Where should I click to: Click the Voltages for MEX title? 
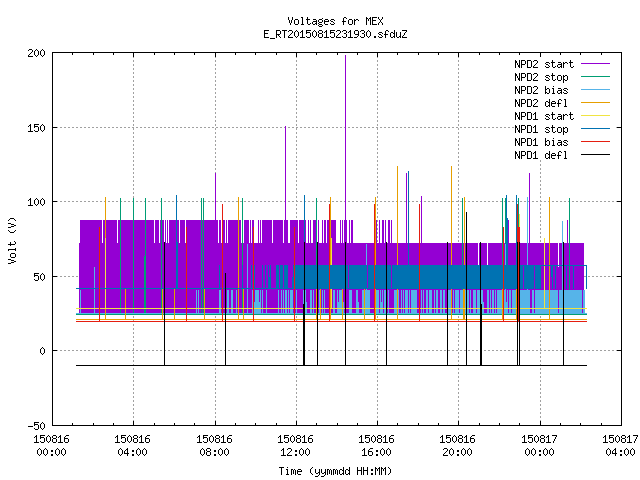pos(335,21)
